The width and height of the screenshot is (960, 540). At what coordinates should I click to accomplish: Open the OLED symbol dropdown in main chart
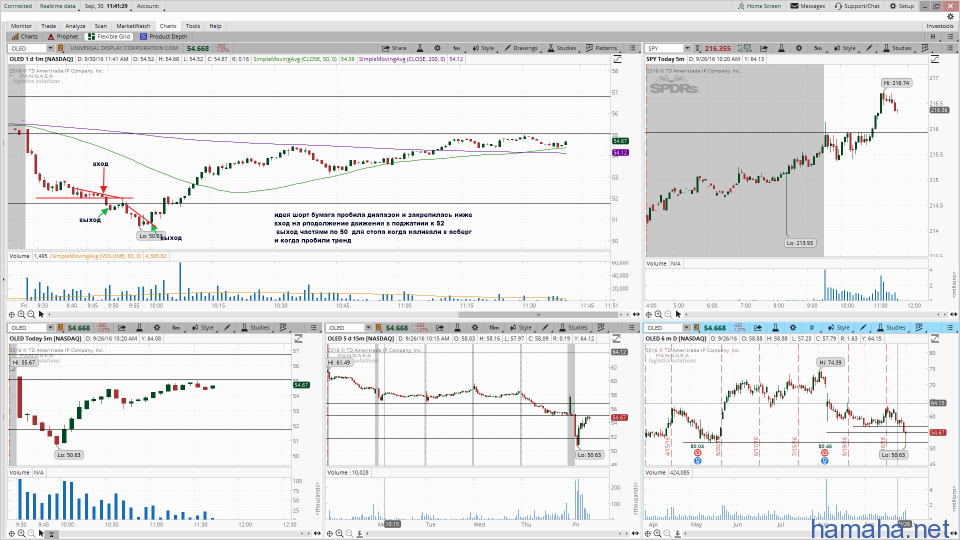coord(50,48)
